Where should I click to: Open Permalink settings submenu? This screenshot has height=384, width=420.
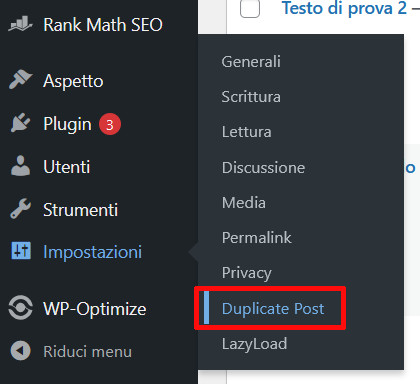257,237
